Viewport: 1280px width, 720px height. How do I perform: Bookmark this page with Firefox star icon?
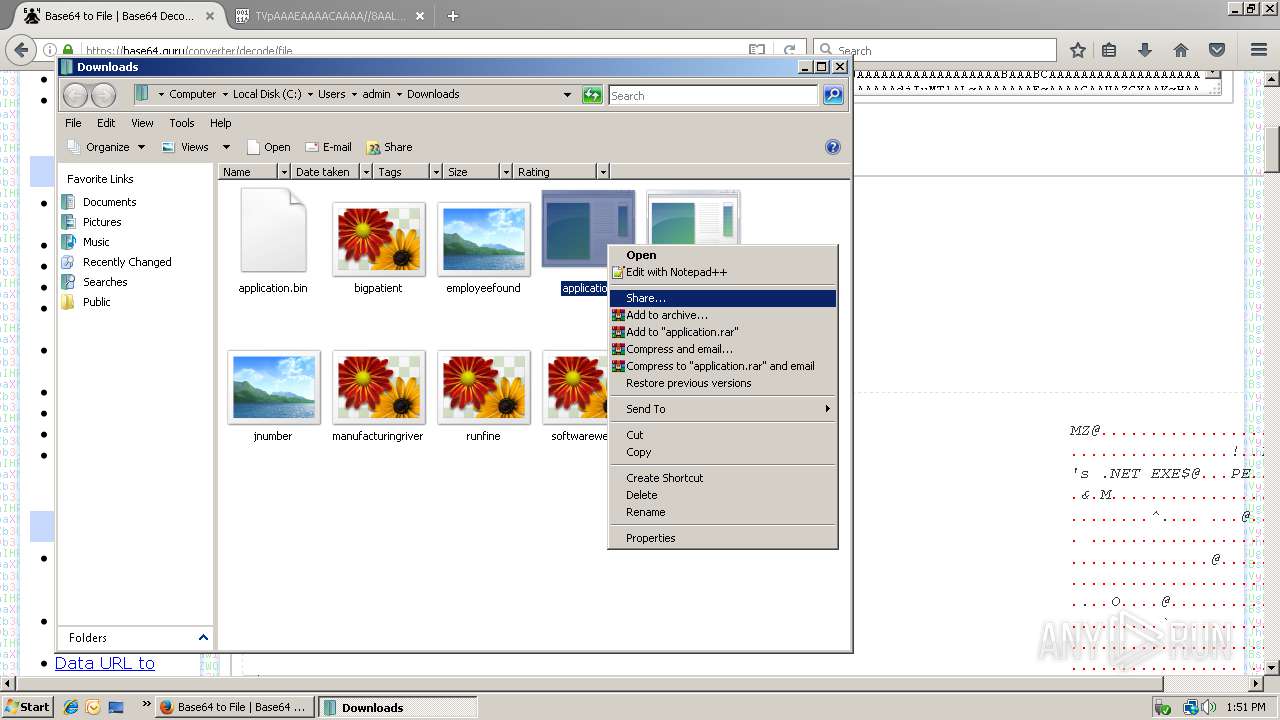pyautogui.click(x=1078, y=50)
